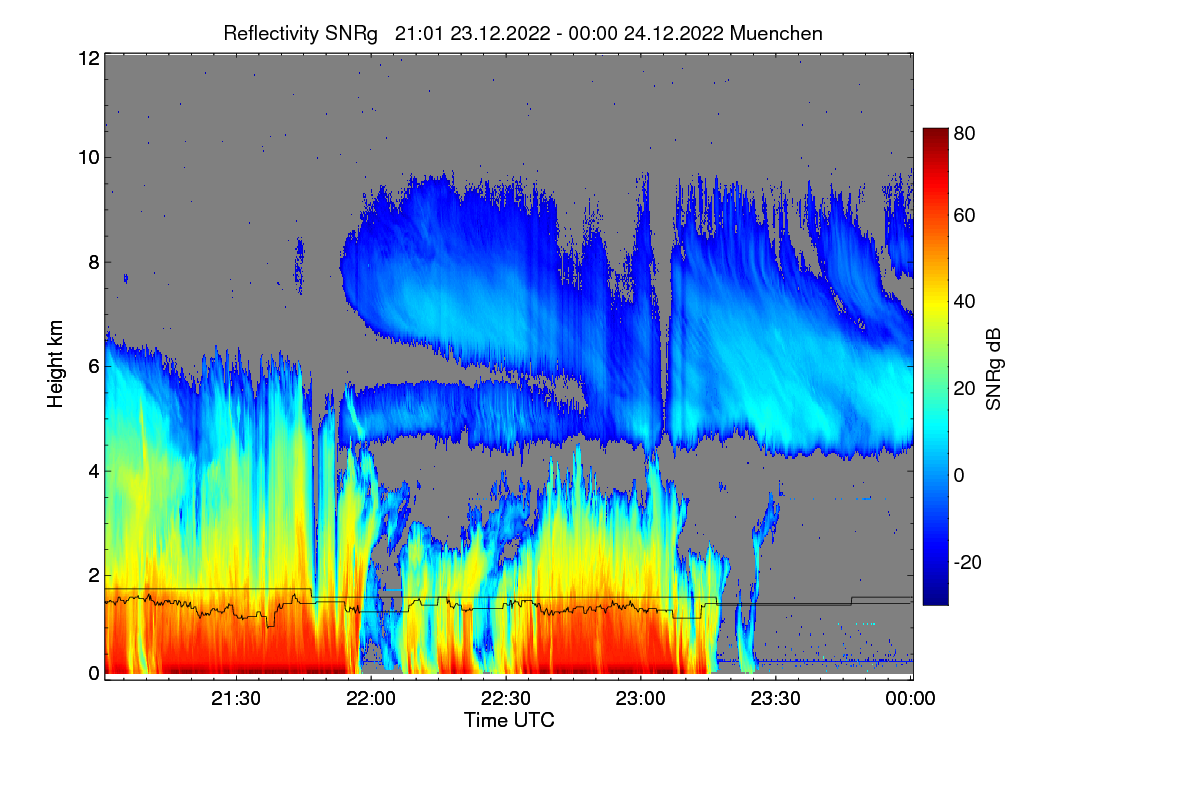The height and width of the screenshot is (800, 1200).
Task: Click the 21:30 time tick label
Action: click(x=236, y=699)
